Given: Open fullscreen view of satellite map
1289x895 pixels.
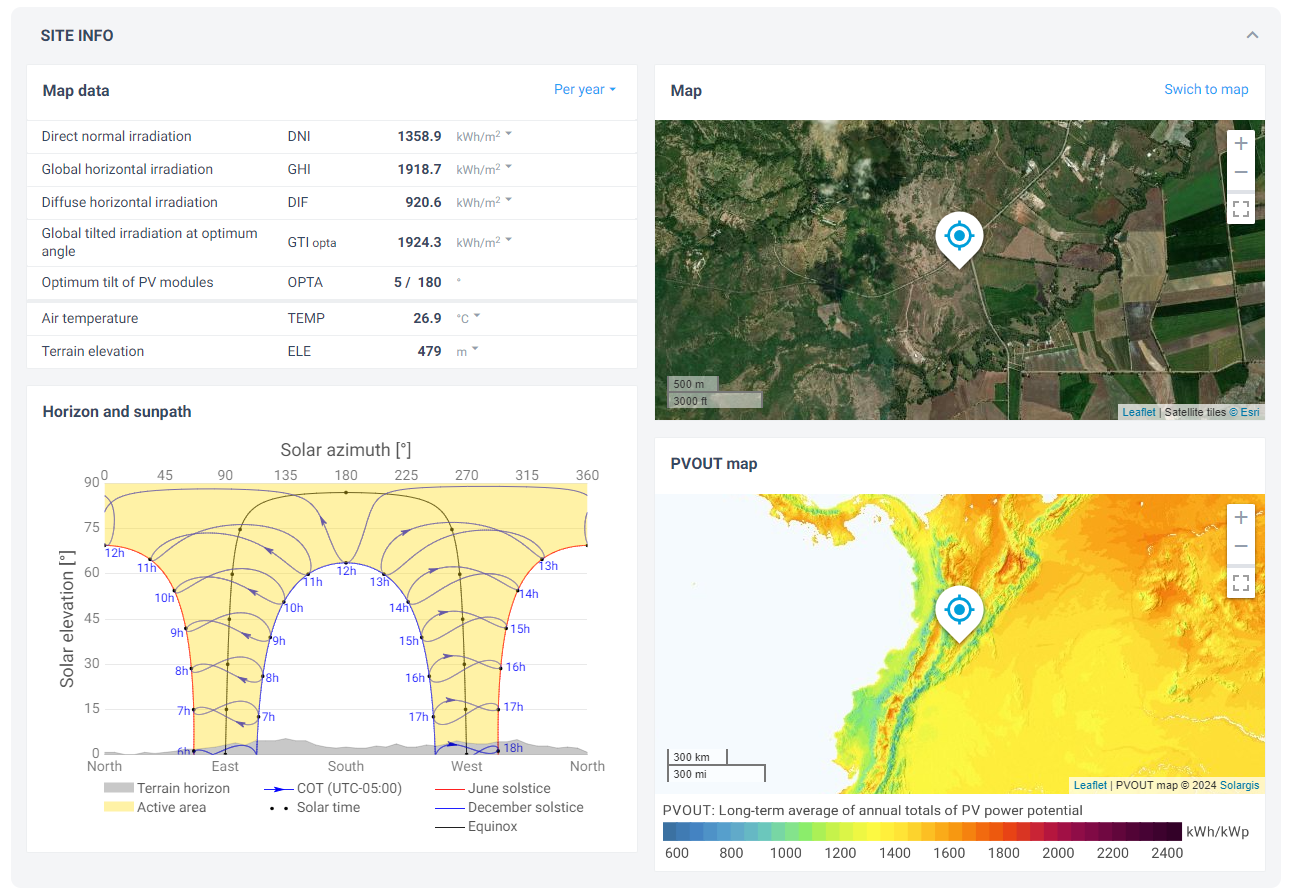Looking at the screenshot, I should [x=1240, y=209].
